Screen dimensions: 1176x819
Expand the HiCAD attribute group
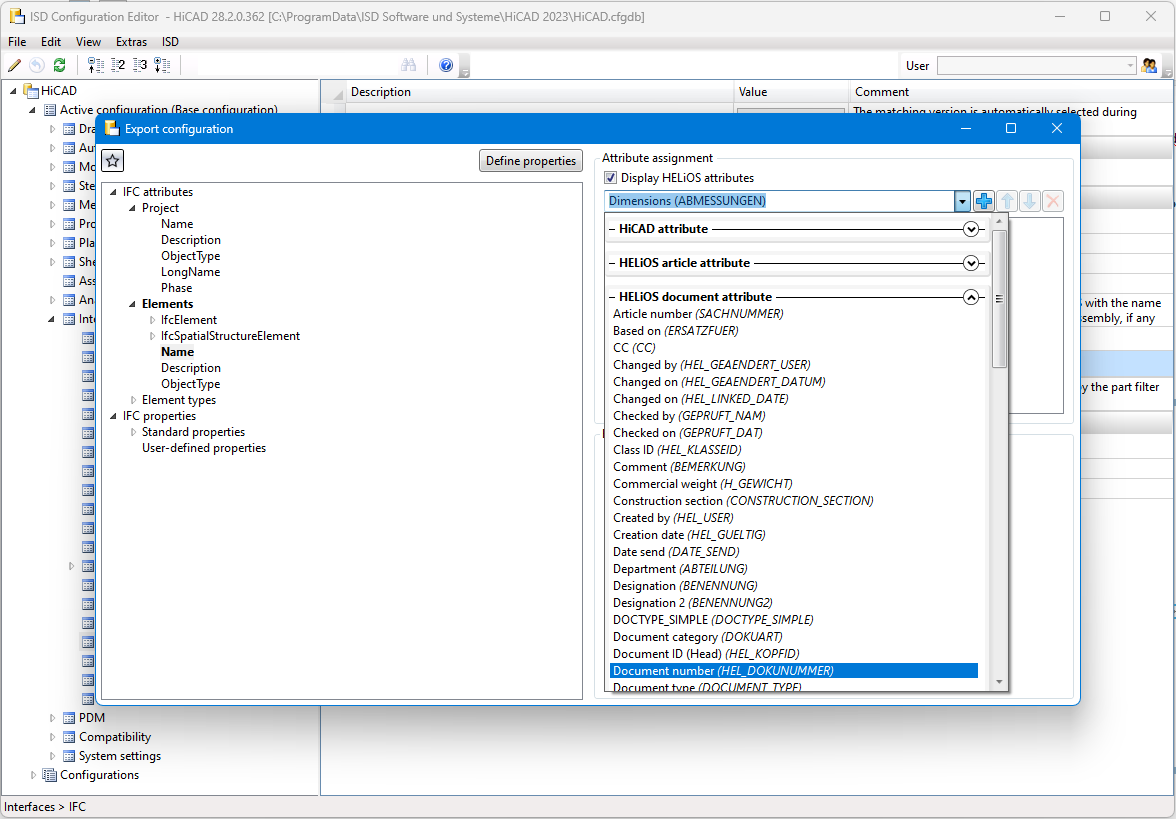[970, 229]
